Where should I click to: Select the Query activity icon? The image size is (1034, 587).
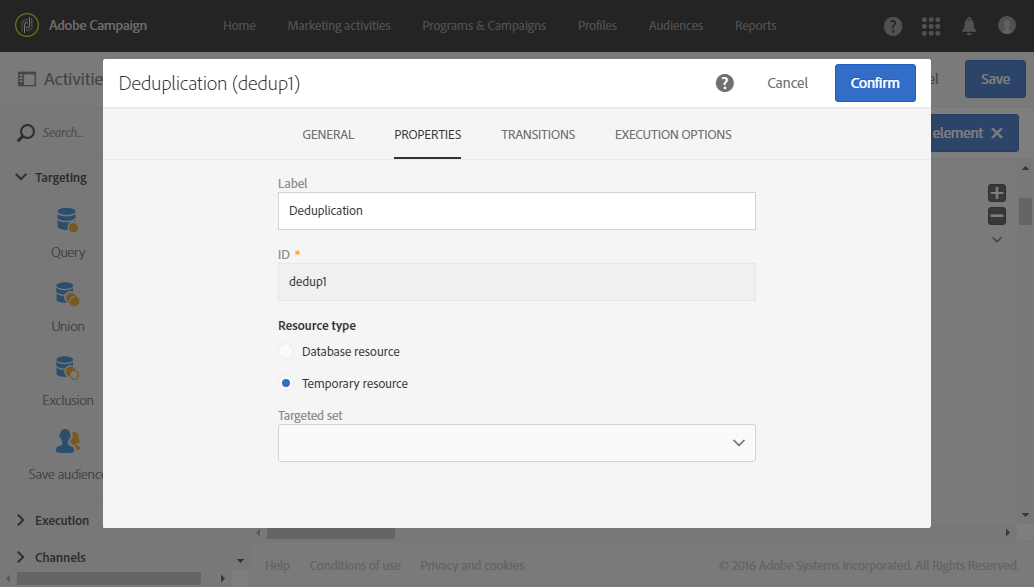(x=67, y=220)
